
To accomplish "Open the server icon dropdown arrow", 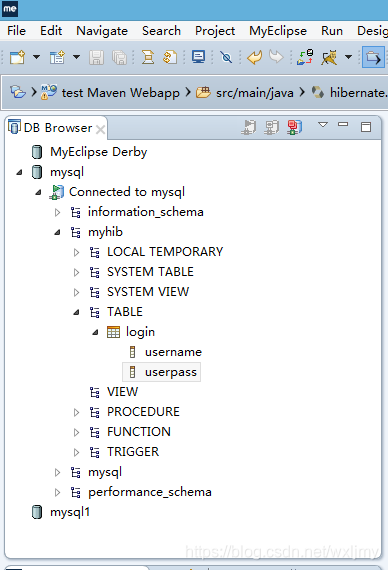I will tap(348, 57).
